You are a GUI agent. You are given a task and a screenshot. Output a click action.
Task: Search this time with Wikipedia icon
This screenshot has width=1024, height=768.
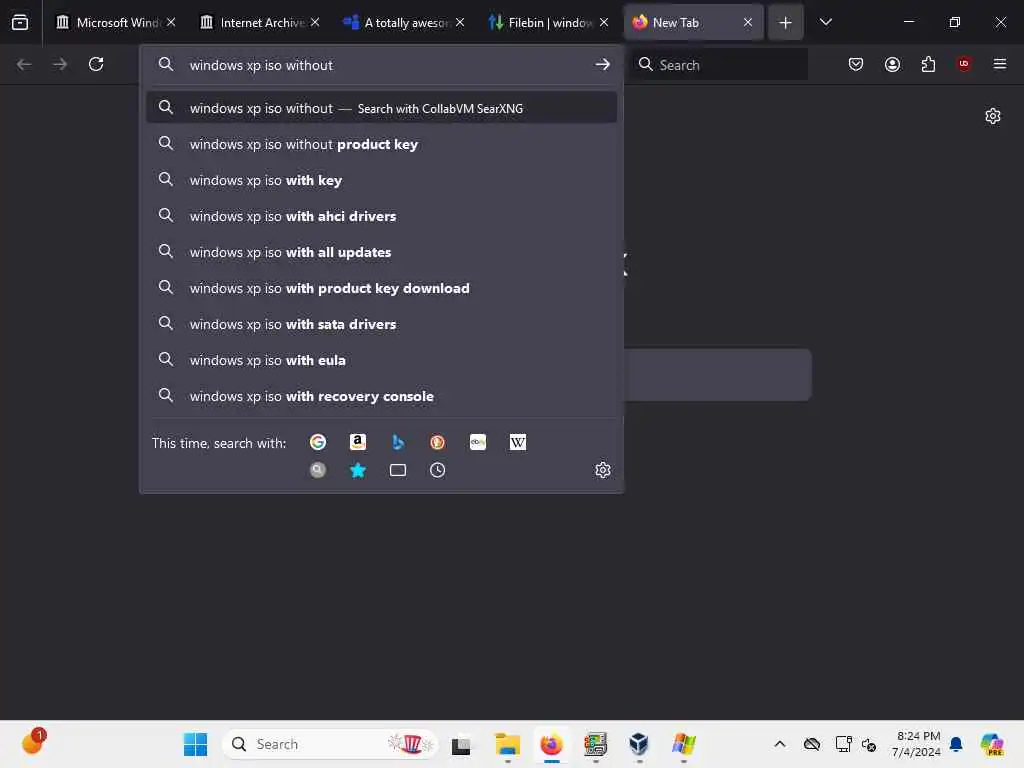point(517,442)
